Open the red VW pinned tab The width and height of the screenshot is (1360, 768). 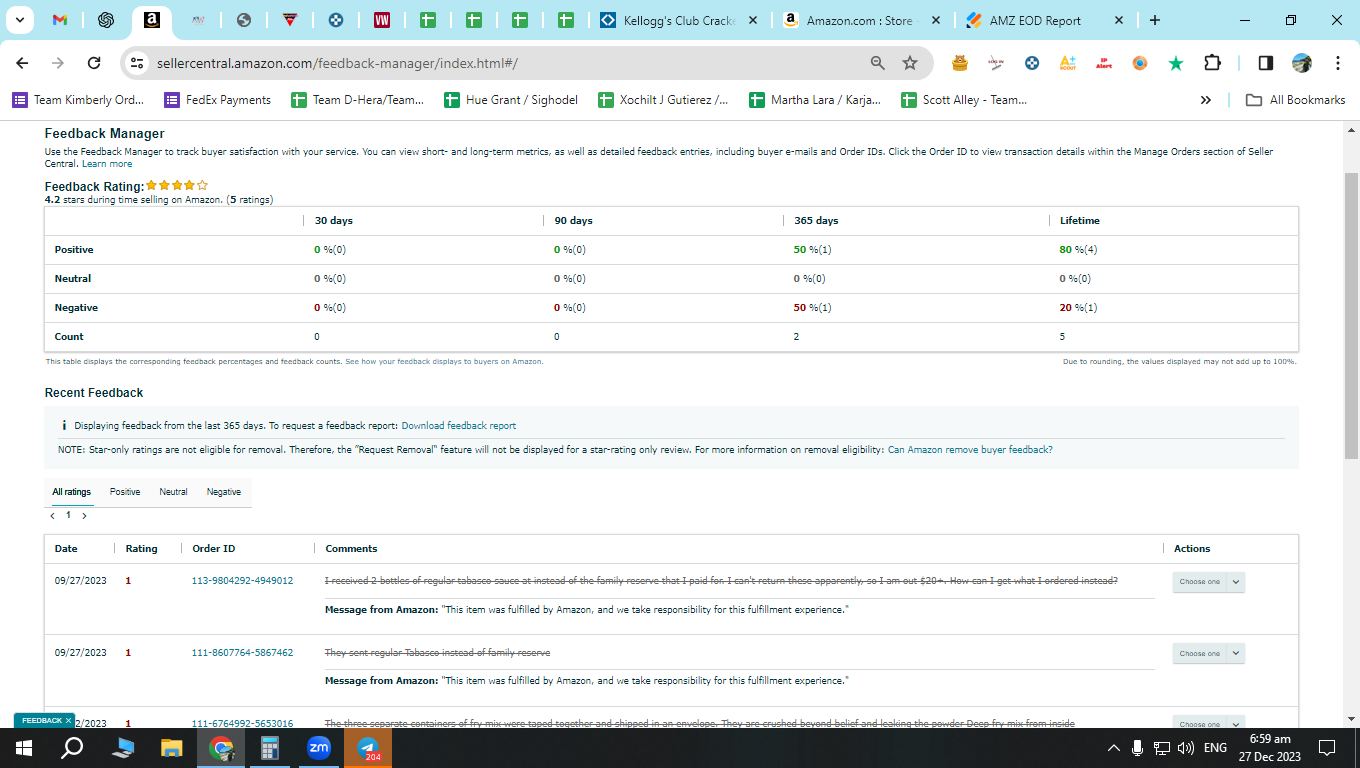[381, 20]
